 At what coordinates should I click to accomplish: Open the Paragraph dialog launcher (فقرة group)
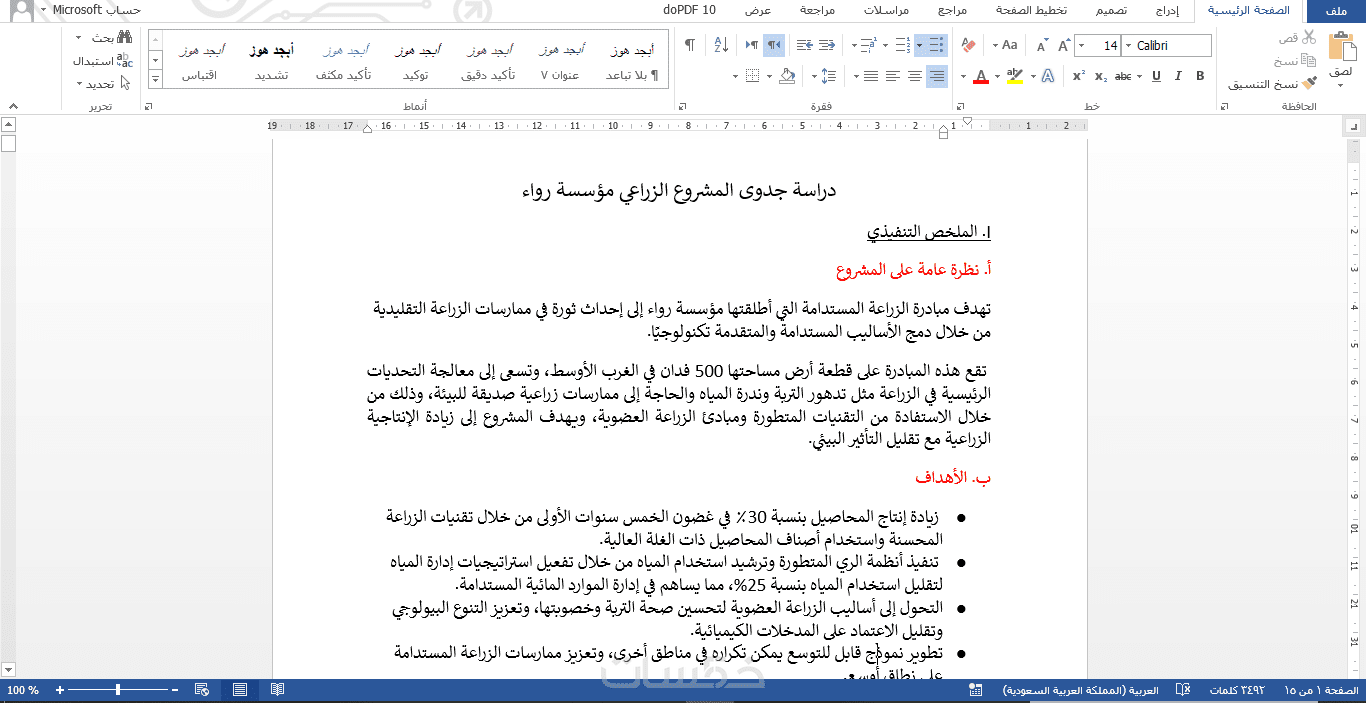pyautogui.click(x=683, y=106)
